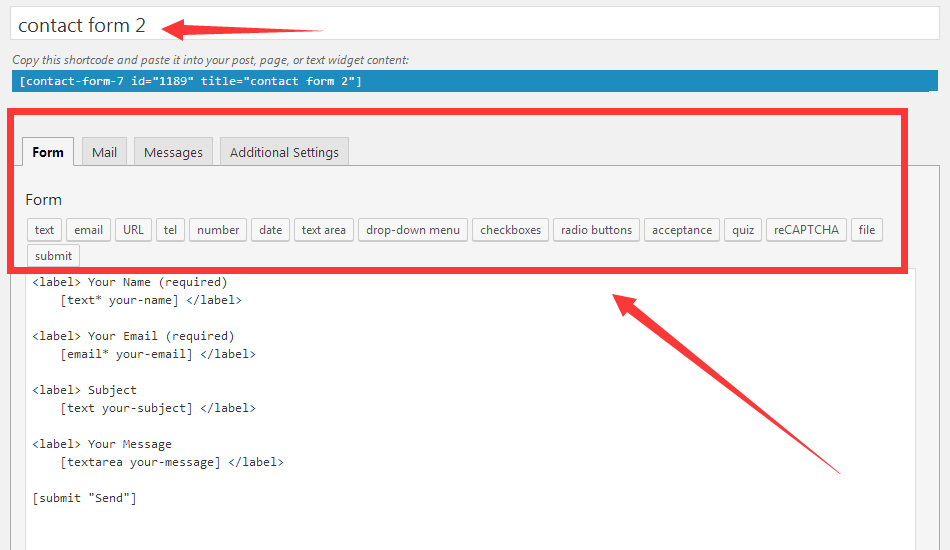
Task: Insert a checkboxes tag
Action: tap(510, 230)
